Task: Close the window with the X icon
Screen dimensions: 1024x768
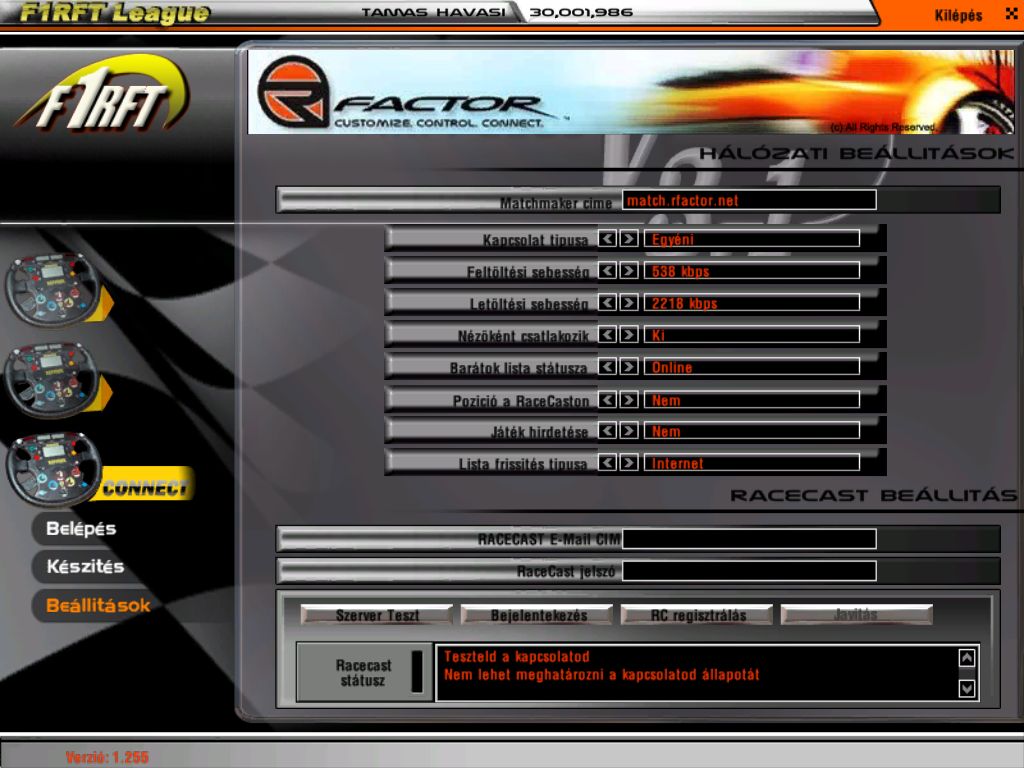Action: click(x=1012, y=13)
